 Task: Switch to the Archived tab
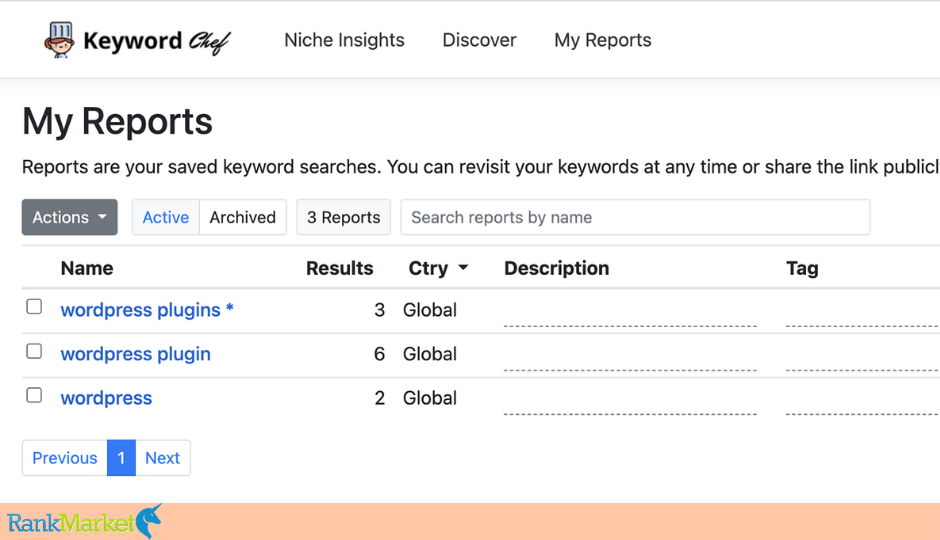242,217
